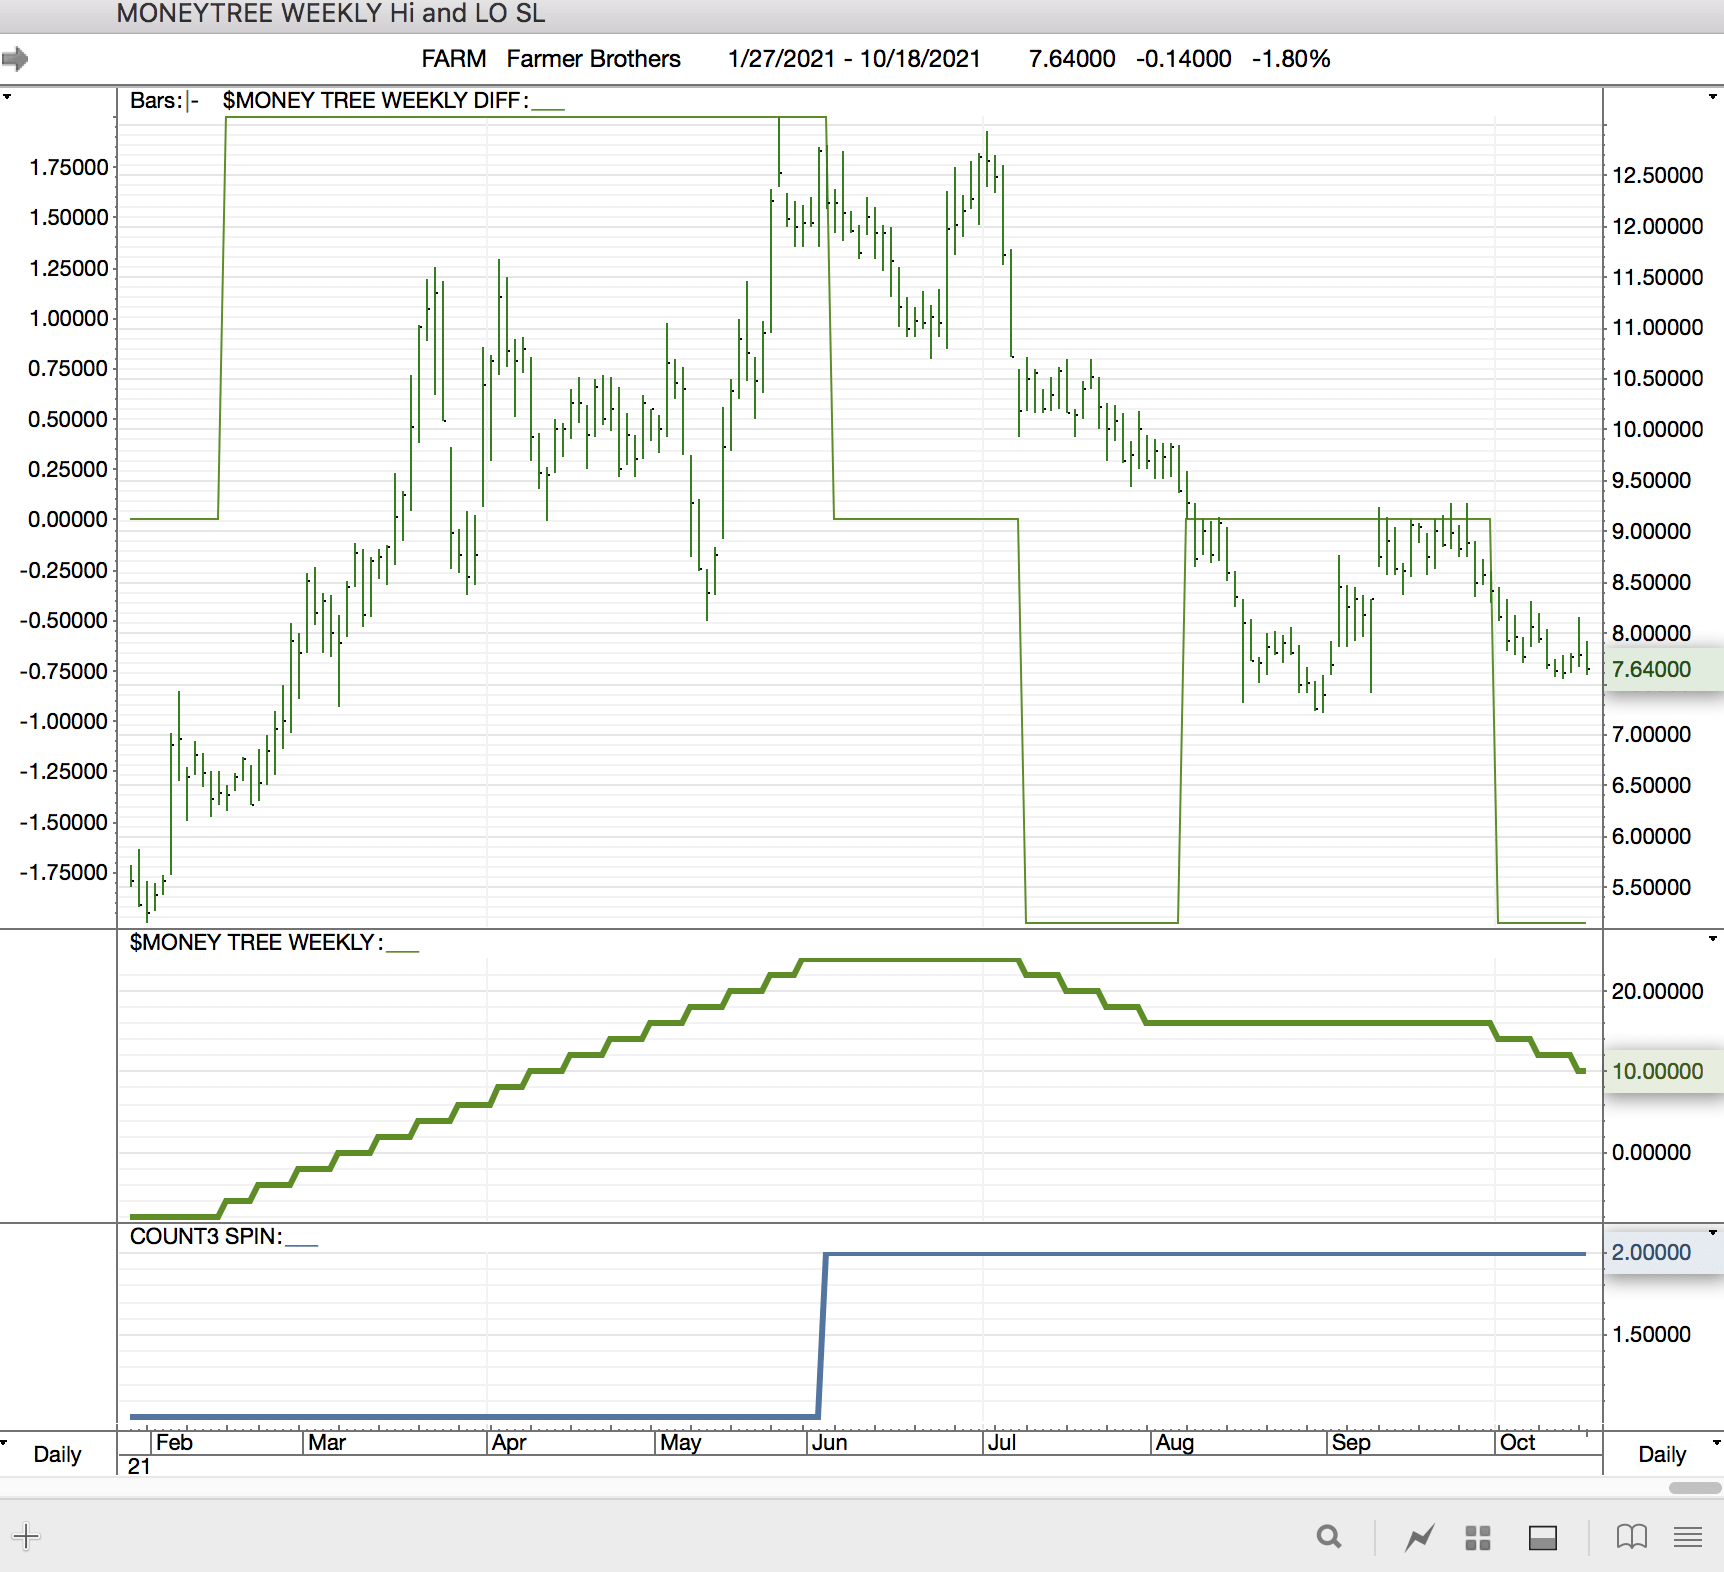Viewport: 1724px width, 1572px height.
Task: Click the magnifying glass search icon
Action: 1329,1537
